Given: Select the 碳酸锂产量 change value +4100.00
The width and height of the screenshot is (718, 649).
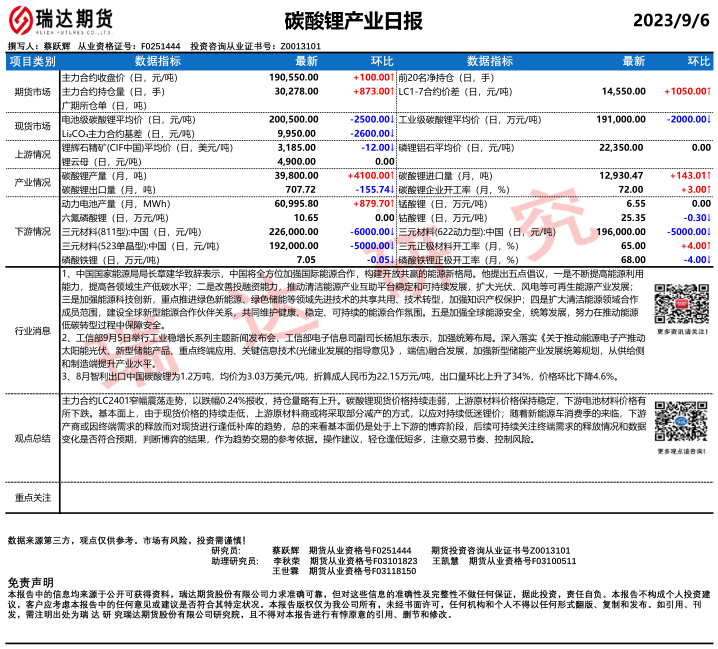Looking at the screenshot, I should click(x=370, y=175).
